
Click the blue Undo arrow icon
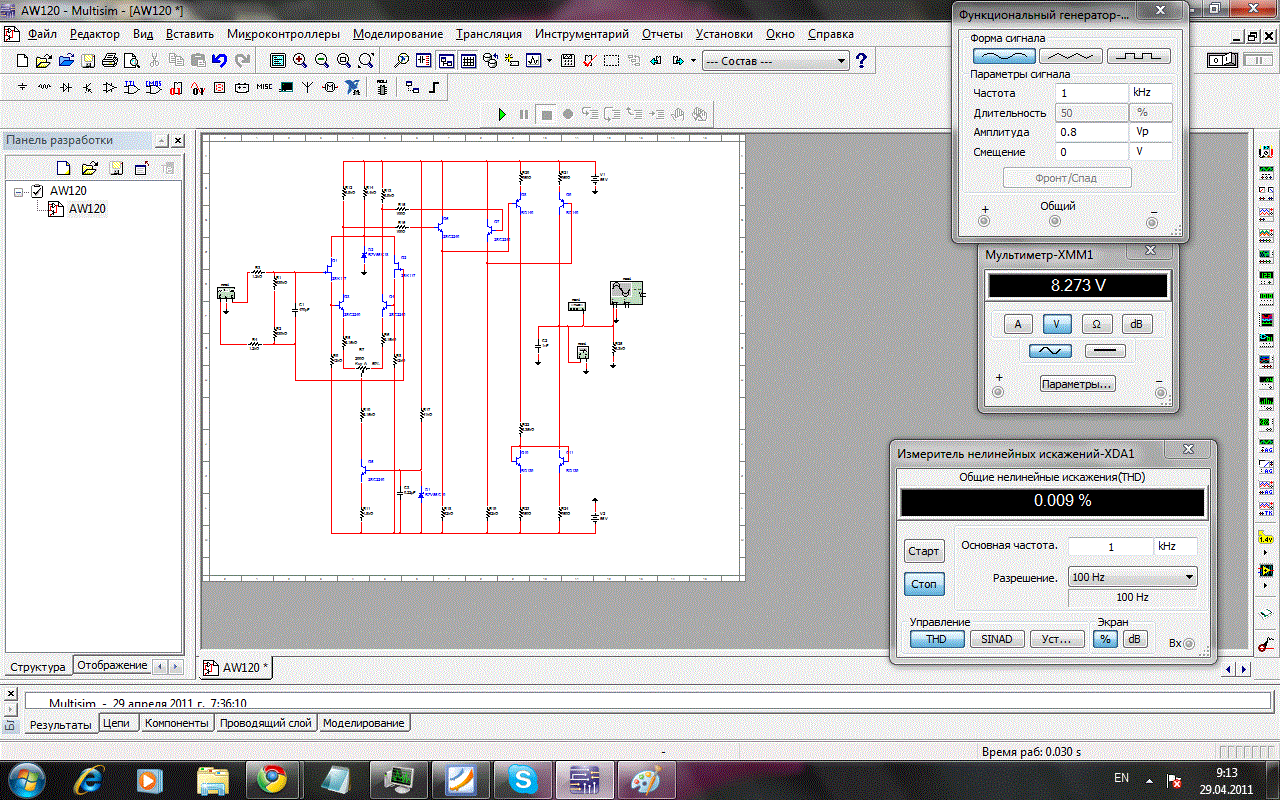click(219, 60)
